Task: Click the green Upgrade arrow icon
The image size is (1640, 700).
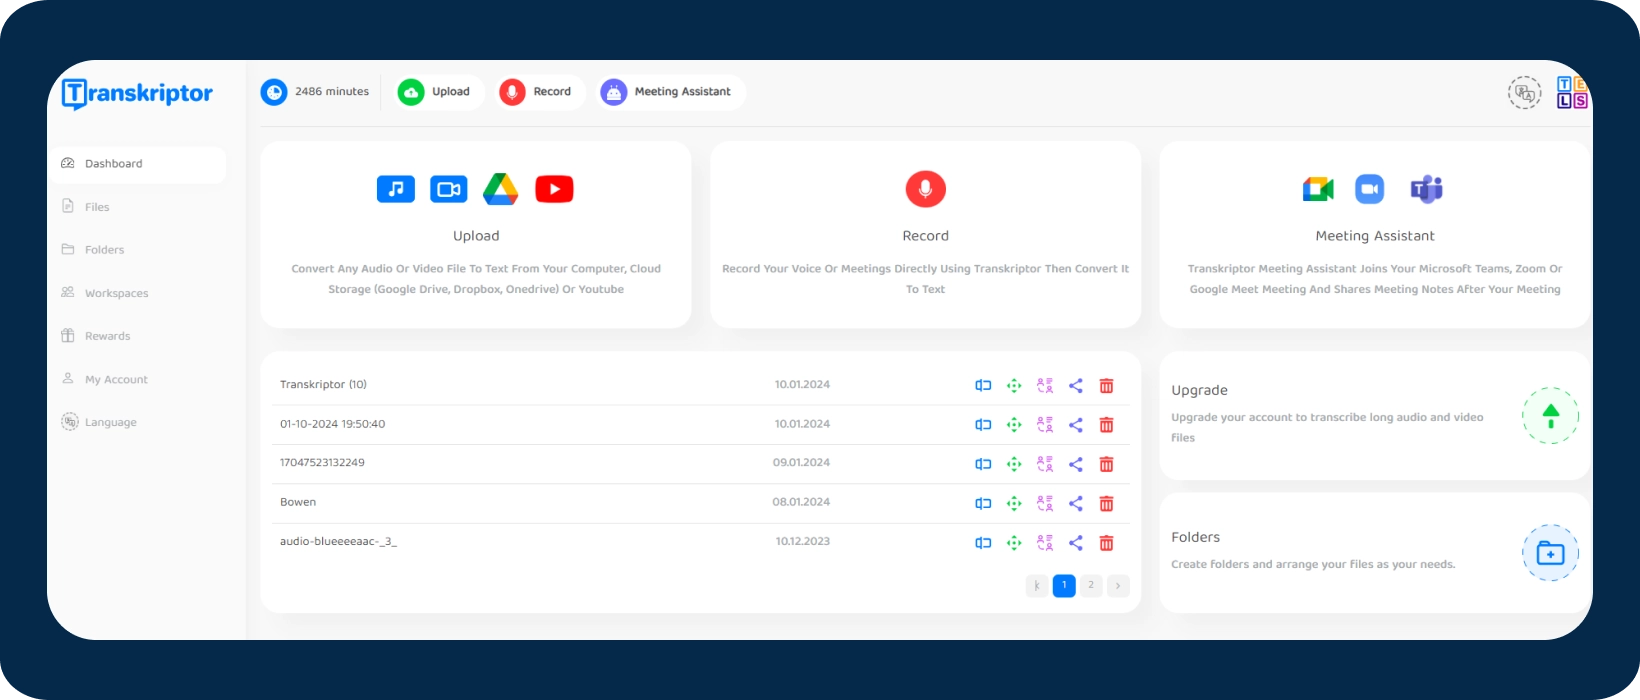Action: point(1550,416)
